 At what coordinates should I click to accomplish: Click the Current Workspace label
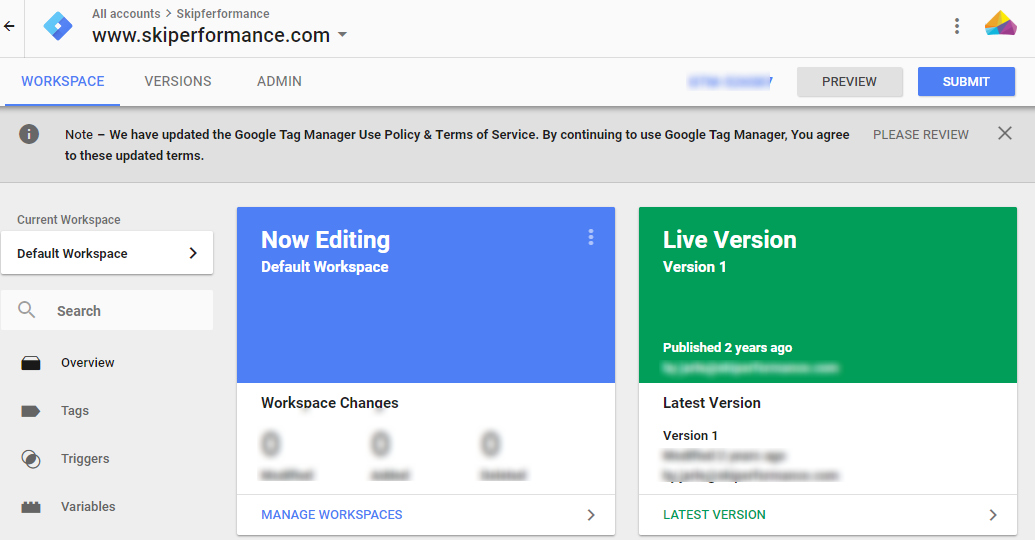tap(69, 220)
